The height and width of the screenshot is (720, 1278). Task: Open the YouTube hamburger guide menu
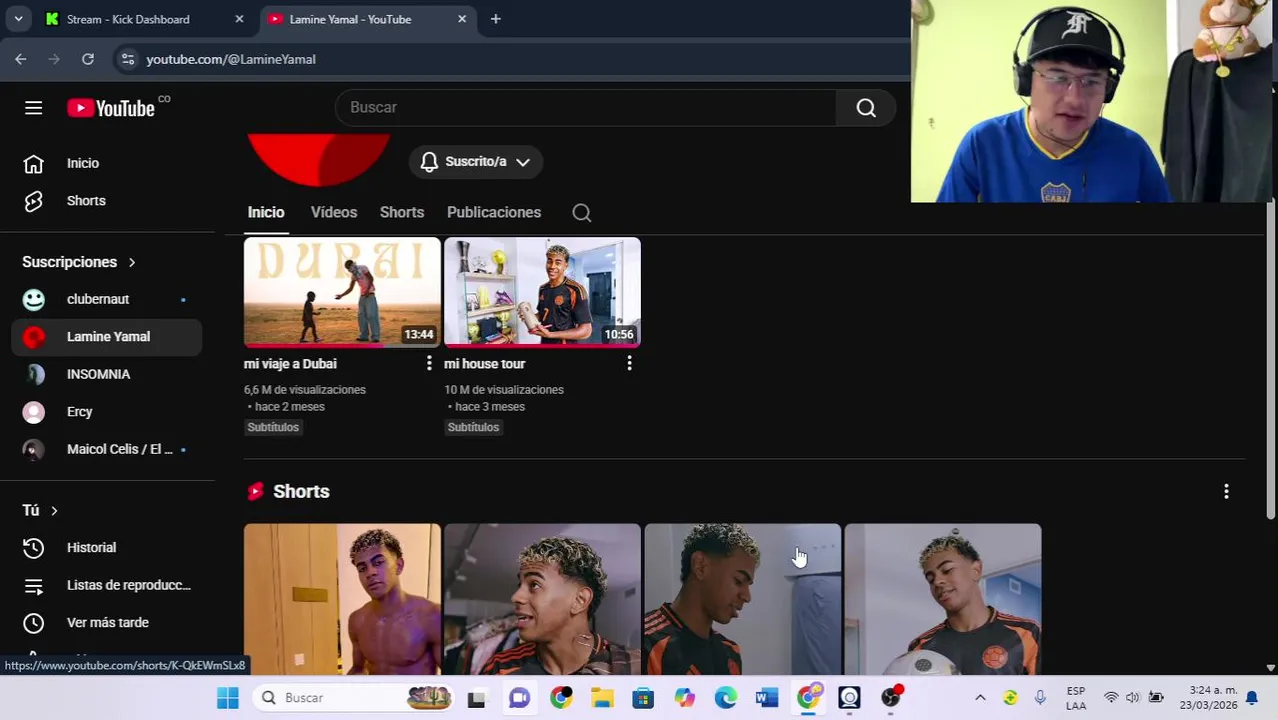coord(34,108)
